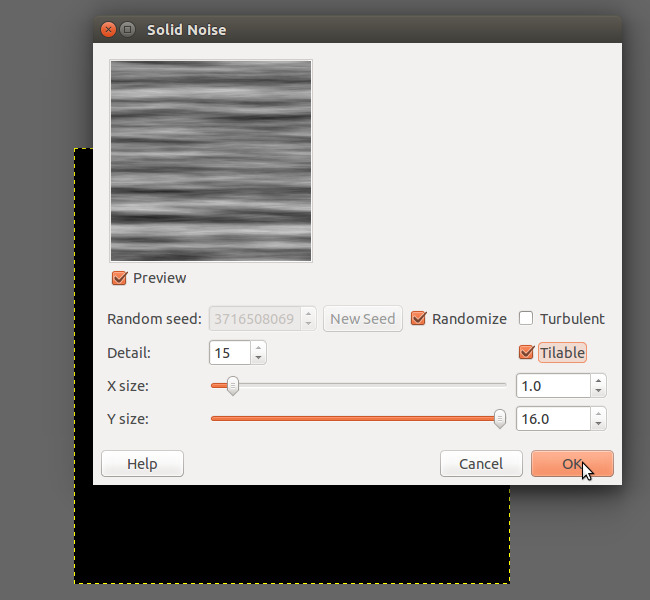Click the Y size numeric field

click(553, 419)
